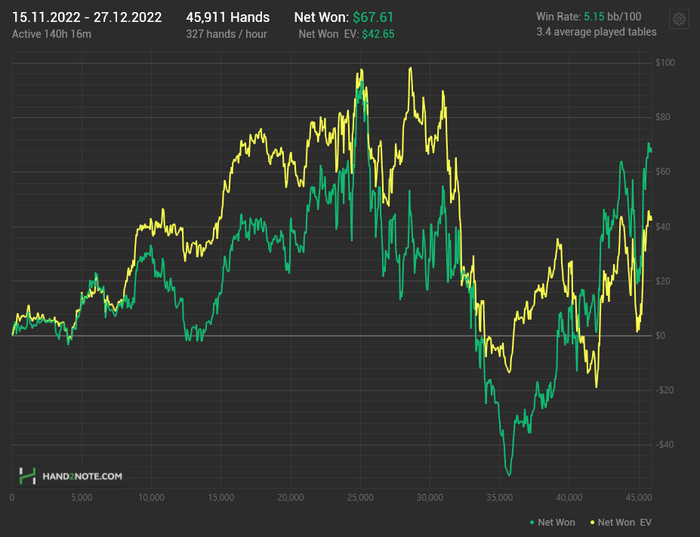This screenshot has width=700, height=537.
Task: Click the 5,000 x-axis label
Action: coord(82,498)
